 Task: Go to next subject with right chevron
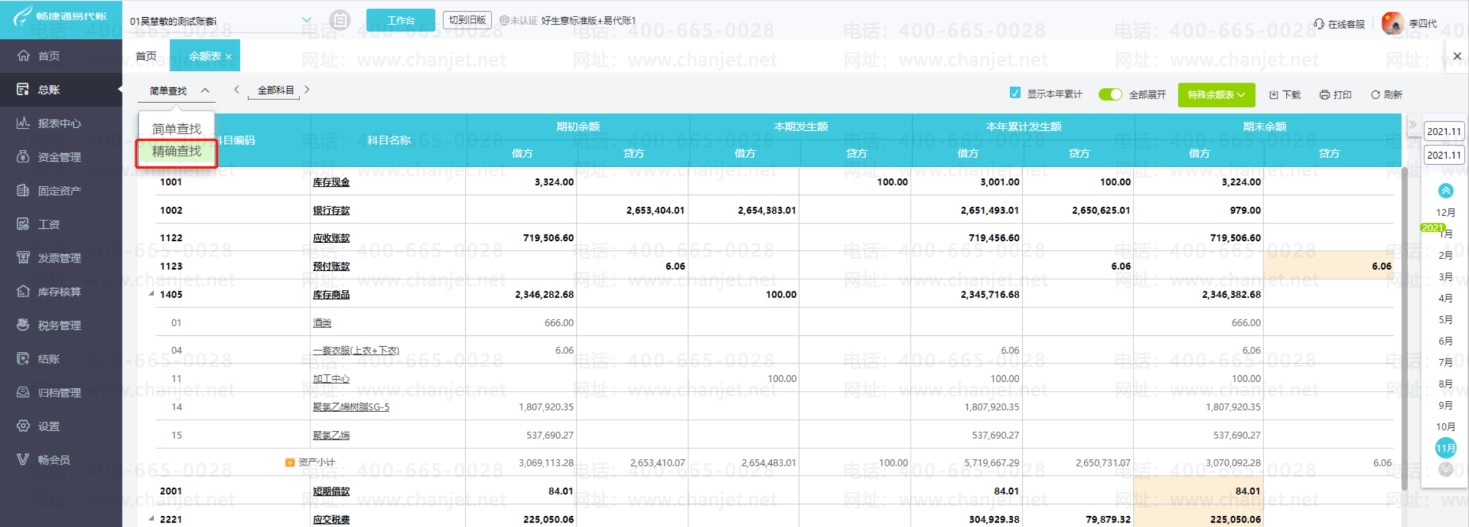point(307,90)
